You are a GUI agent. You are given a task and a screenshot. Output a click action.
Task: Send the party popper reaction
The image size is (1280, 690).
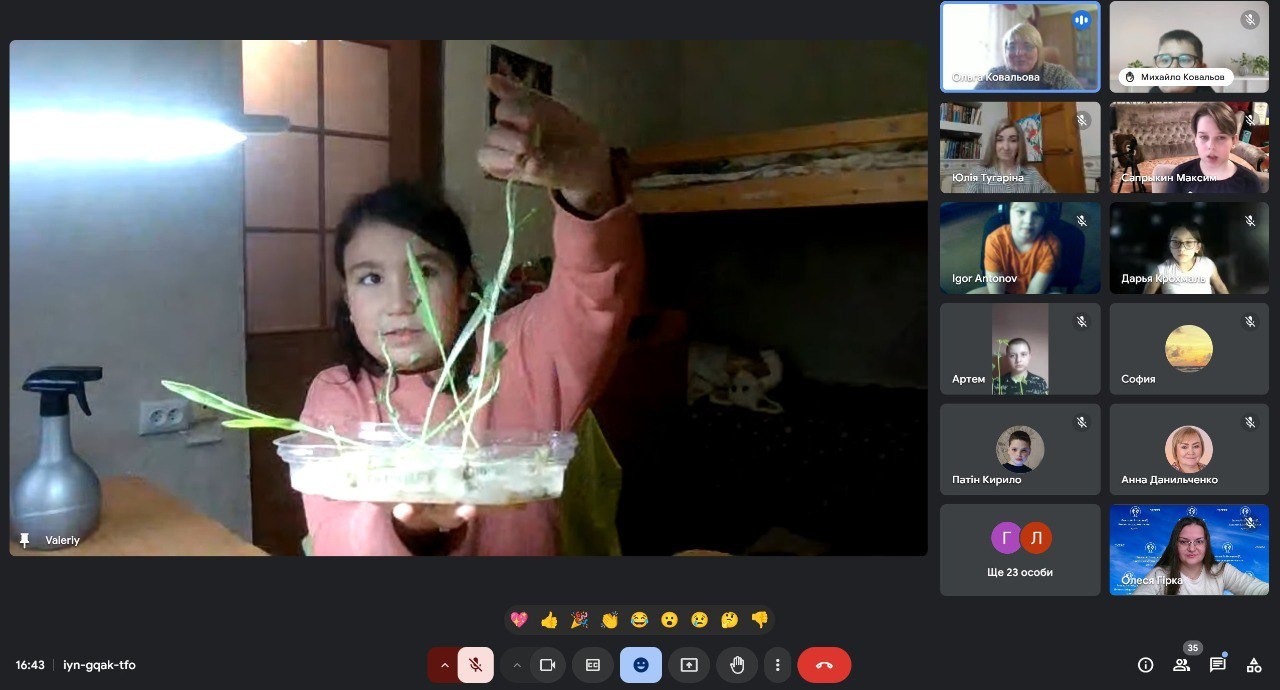click(579, 620)
